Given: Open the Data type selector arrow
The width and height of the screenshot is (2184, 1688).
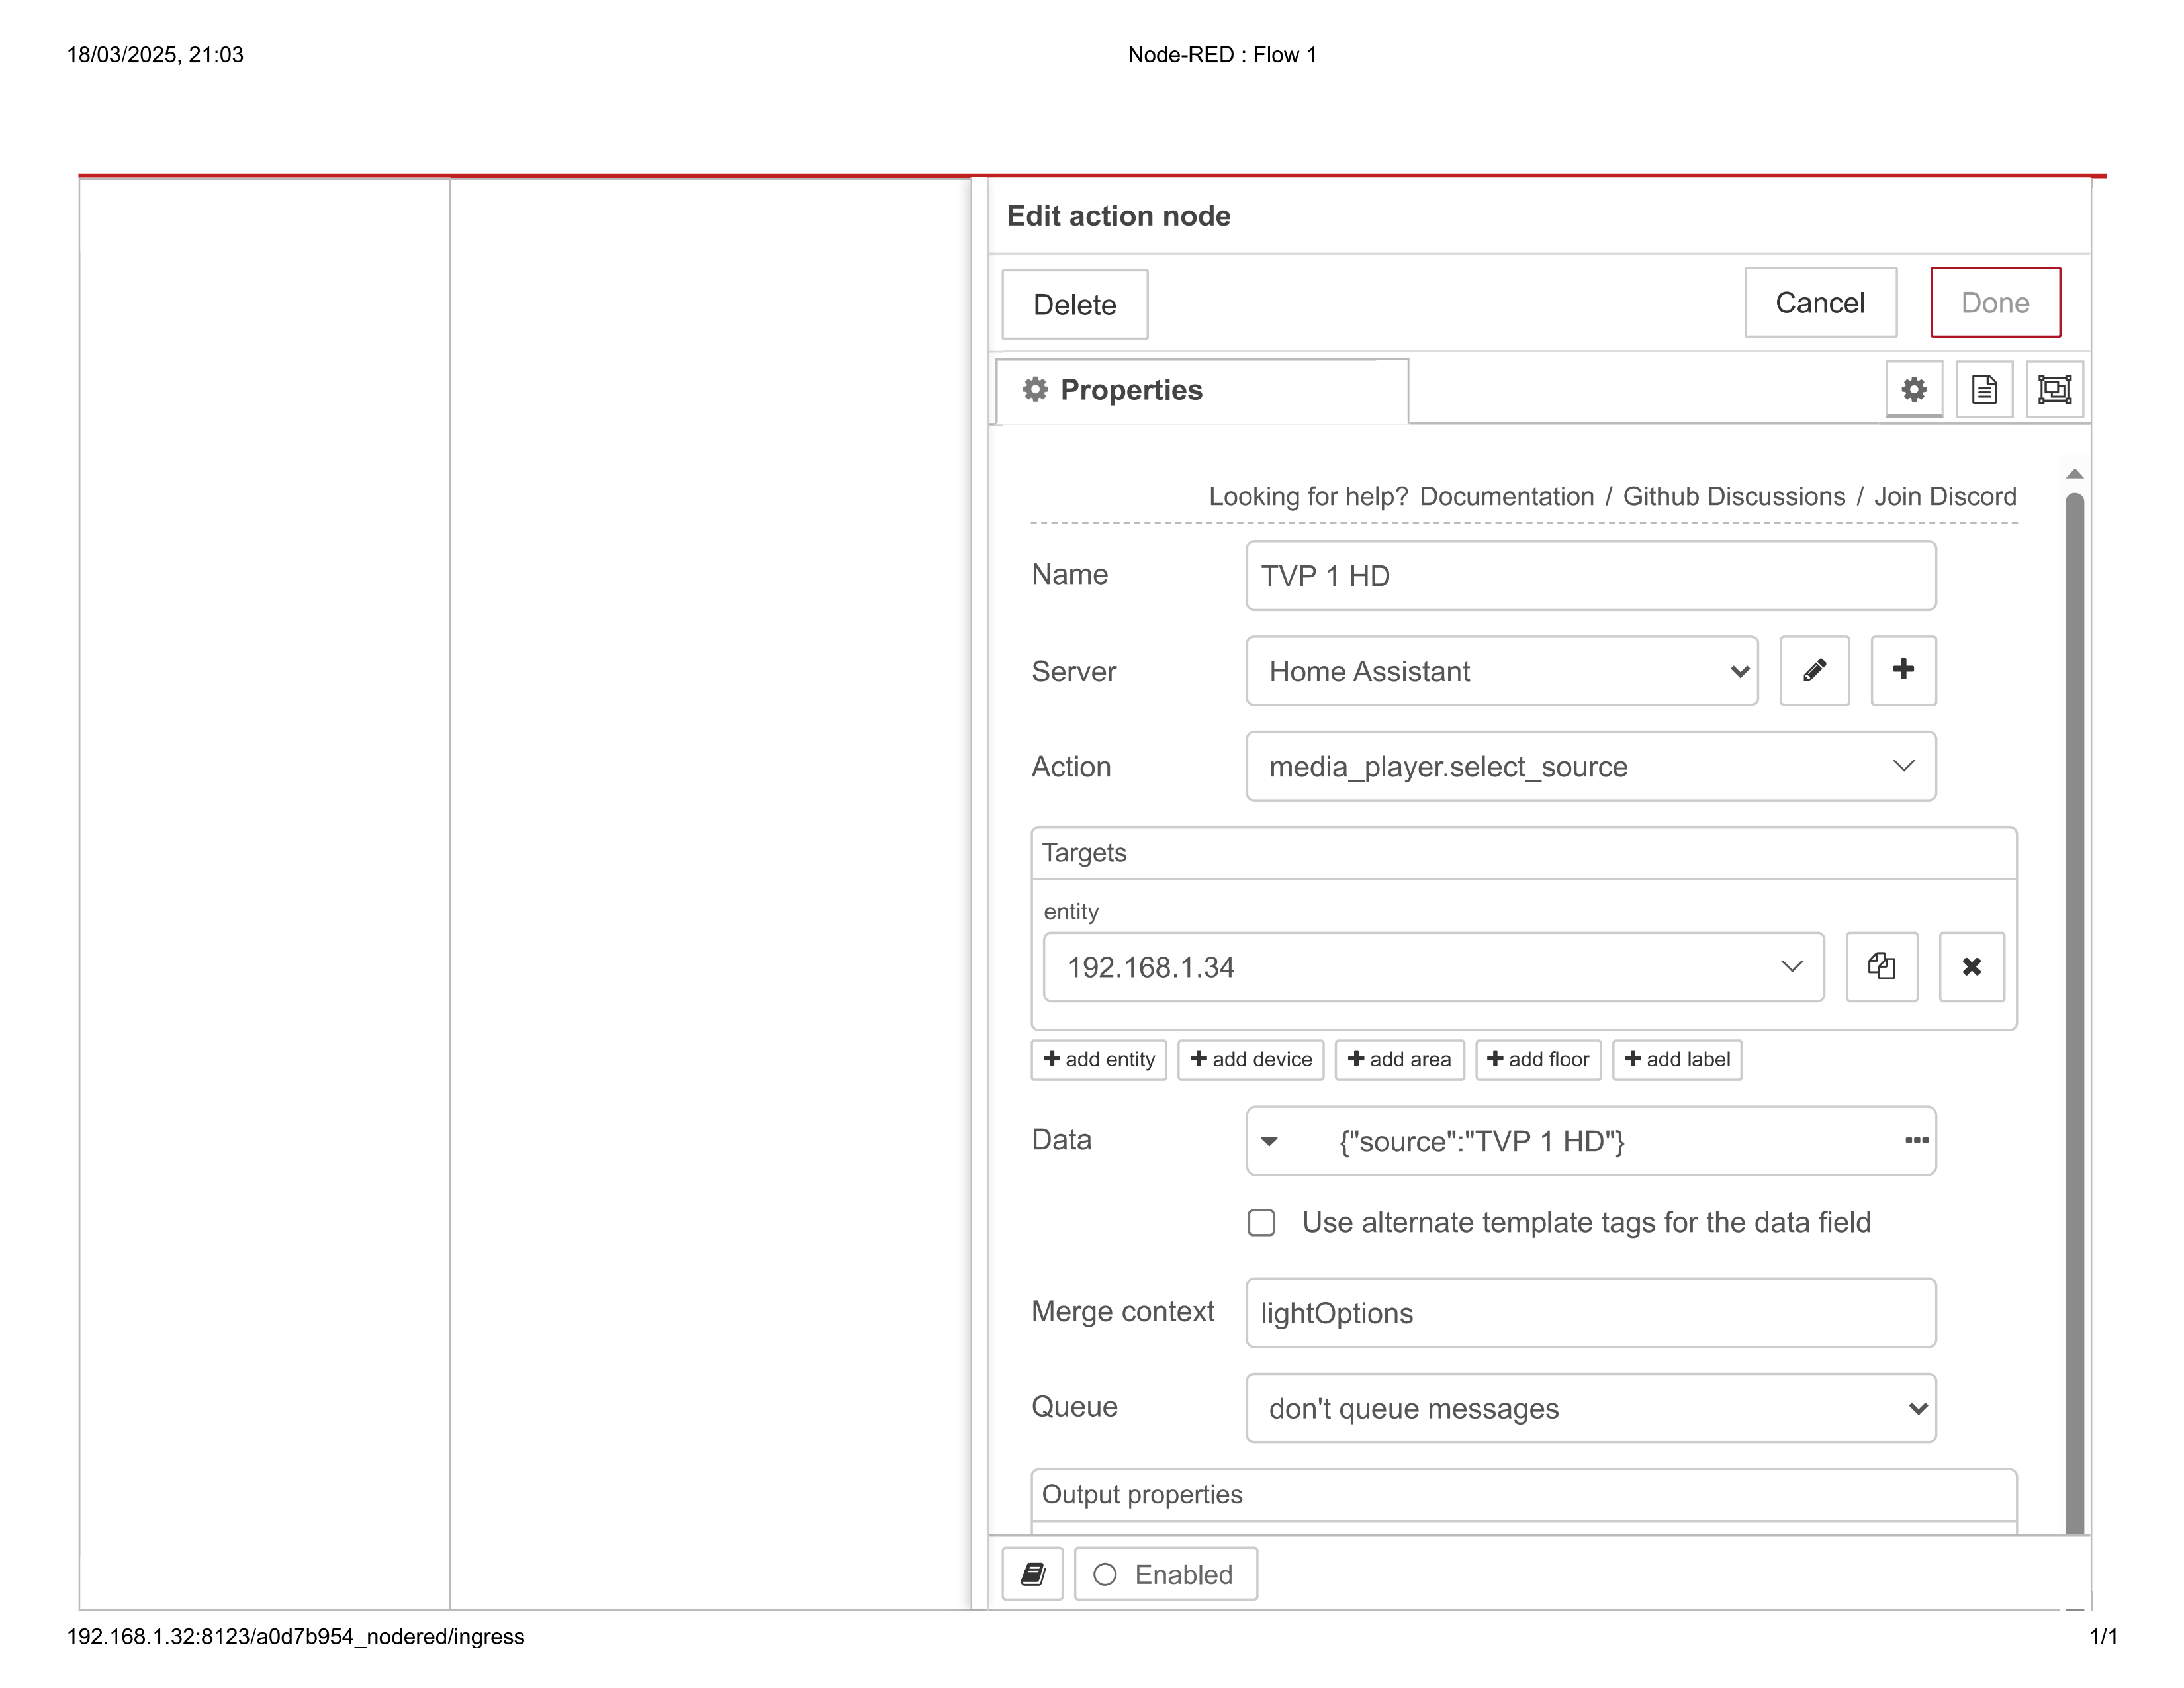Looking at the screenshot, I should pos(1269,1140).
